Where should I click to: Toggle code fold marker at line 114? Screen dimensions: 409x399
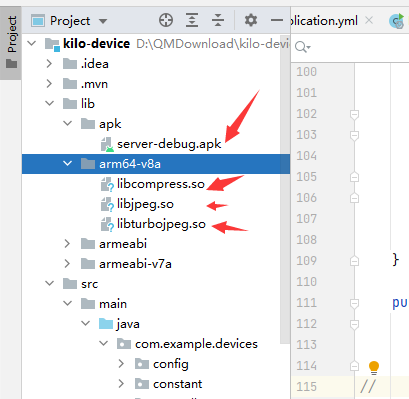pos(354,366)
